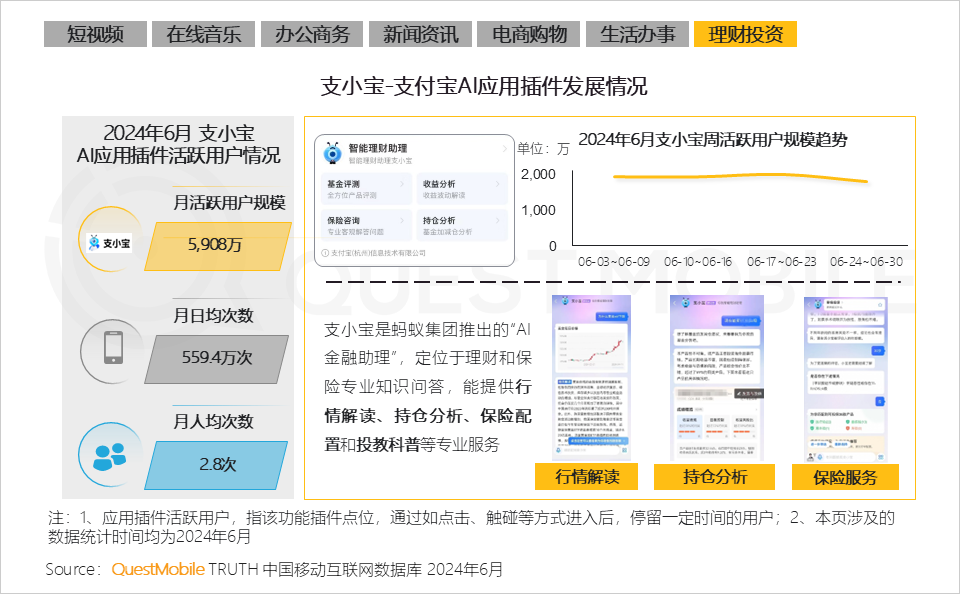Click the 智能理财助理 ant mascot avatar
The image size is (960, 594).
[332, 153]
